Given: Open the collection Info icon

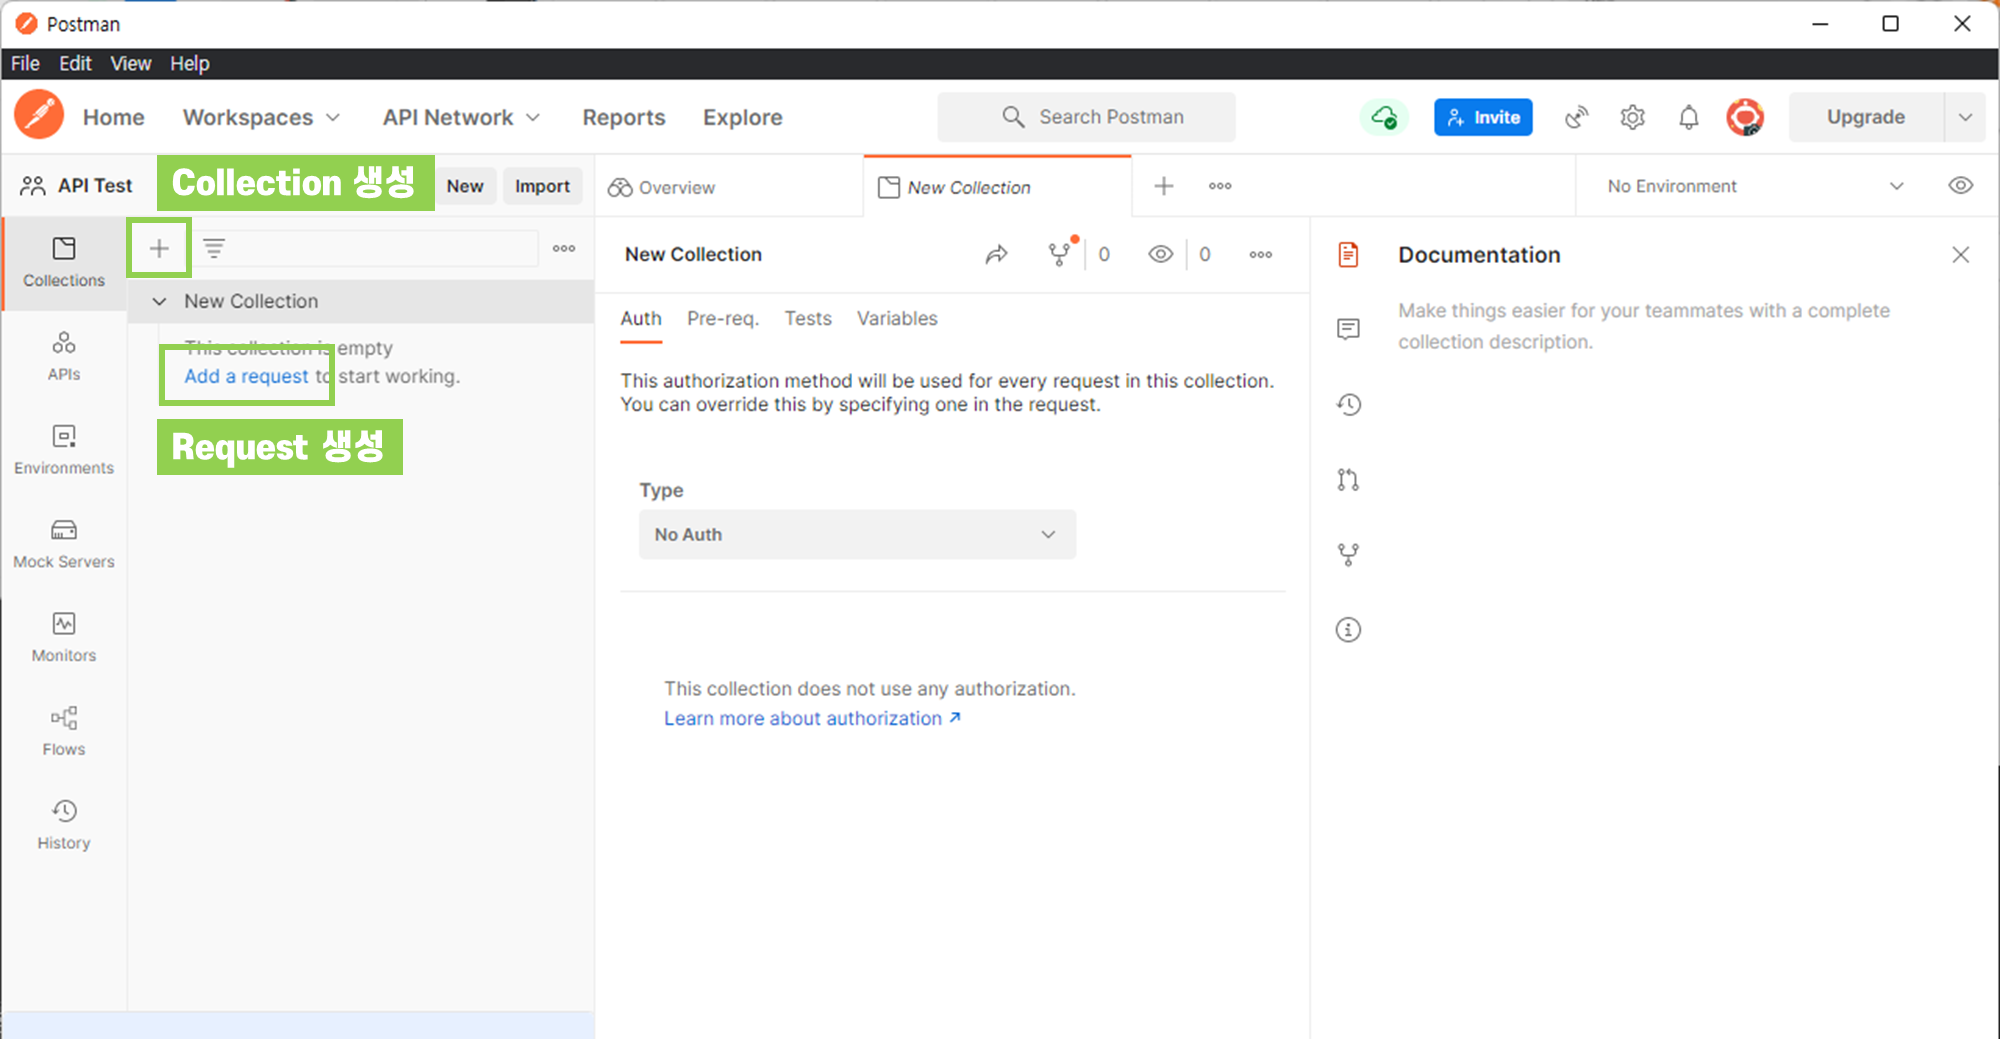Looking at the screenshot, I should pyautogui.click(x=1348, y=629).
